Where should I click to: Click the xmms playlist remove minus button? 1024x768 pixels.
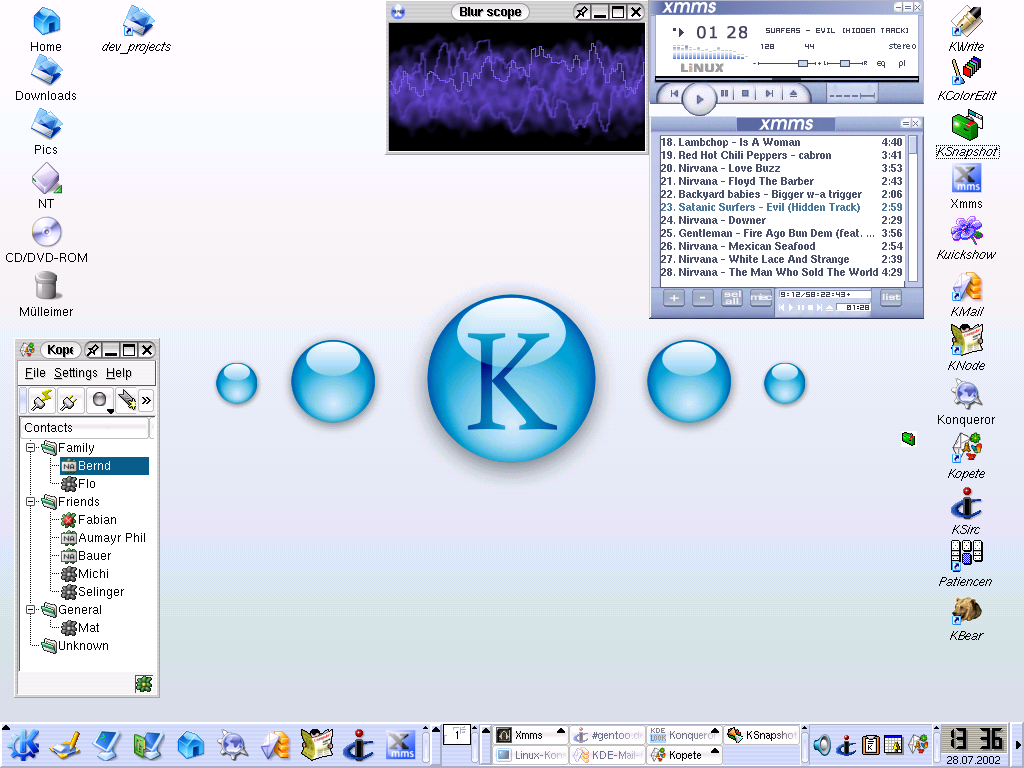[x=703, y=298]
